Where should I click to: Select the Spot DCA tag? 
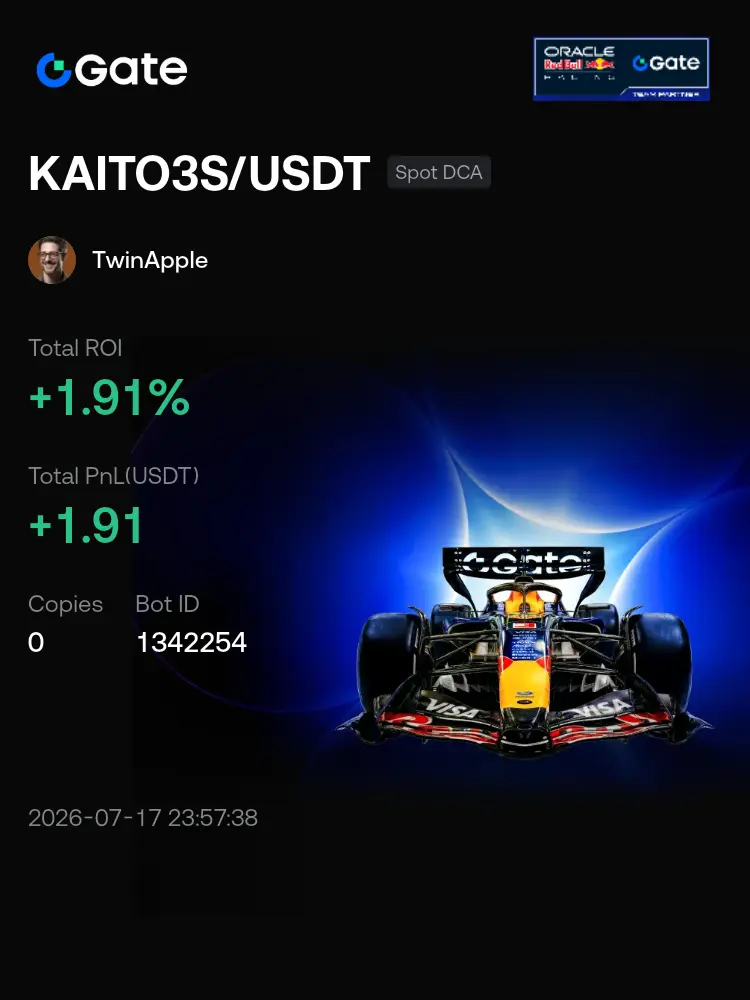point(439,172)
